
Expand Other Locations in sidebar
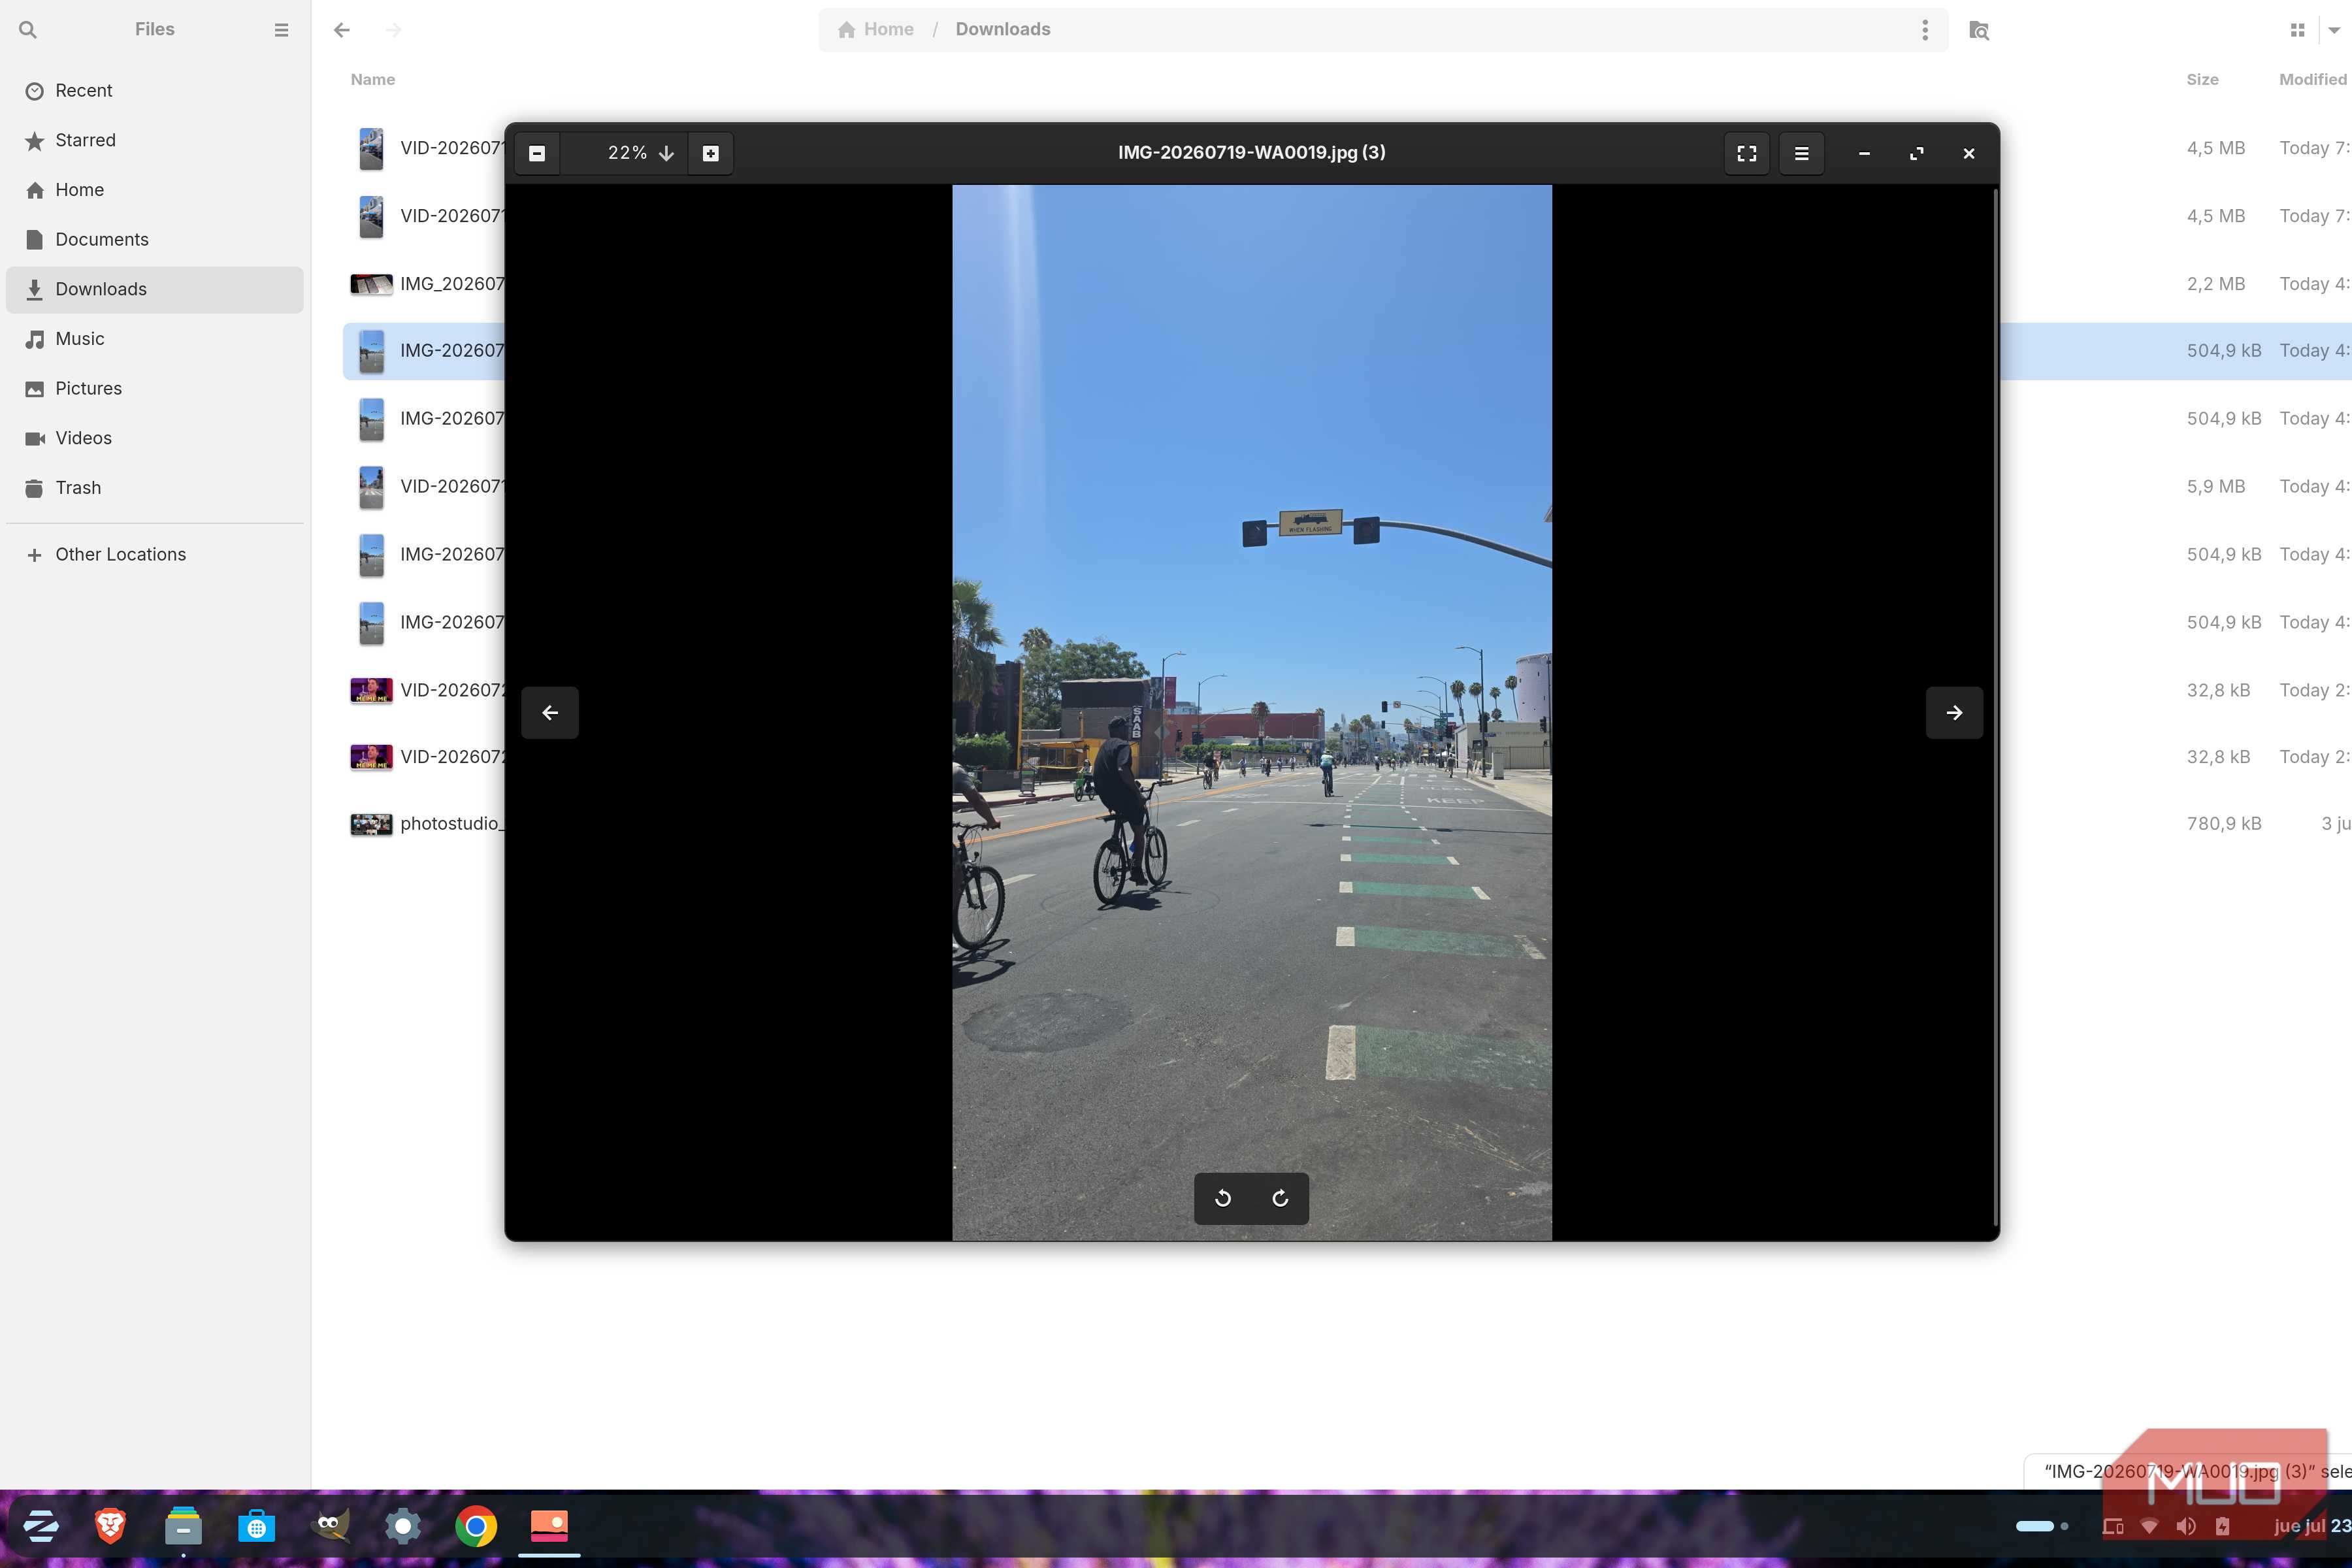point(155,555)
